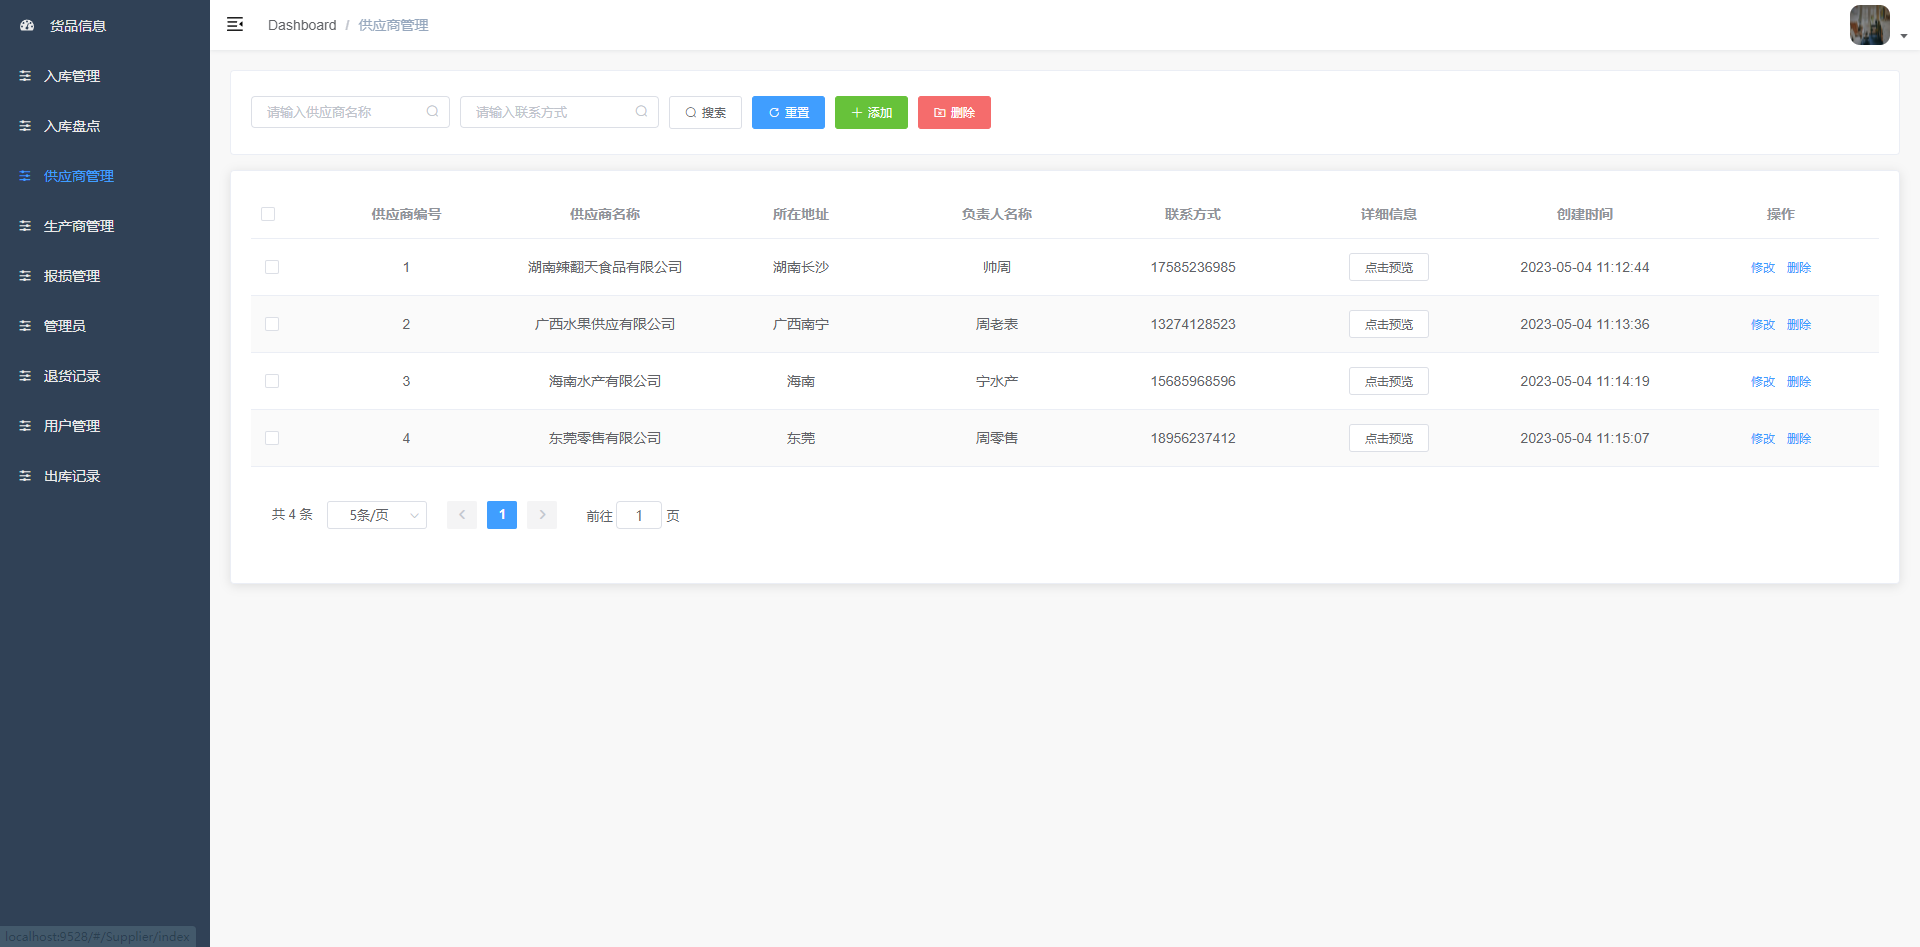The image size is (1920, 947).
Task: Click the 管理员 sidebar icon
Action: click(x=25, y=325)
